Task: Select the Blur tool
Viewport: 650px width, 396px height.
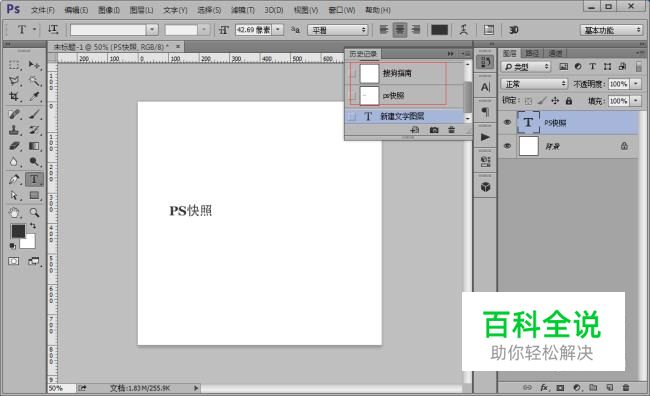Action: tap(14, 162)
